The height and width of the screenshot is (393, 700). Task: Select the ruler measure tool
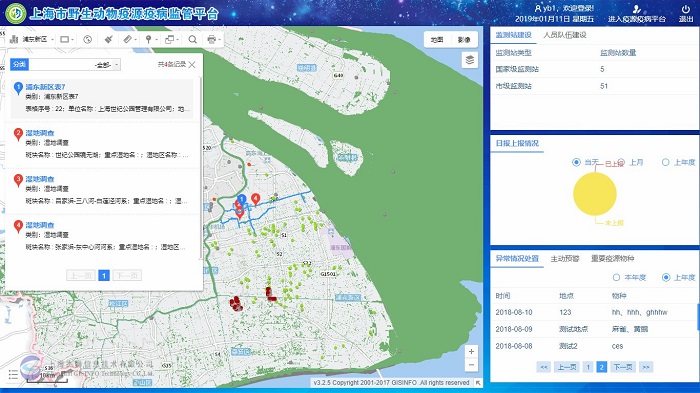pos(128,39)
